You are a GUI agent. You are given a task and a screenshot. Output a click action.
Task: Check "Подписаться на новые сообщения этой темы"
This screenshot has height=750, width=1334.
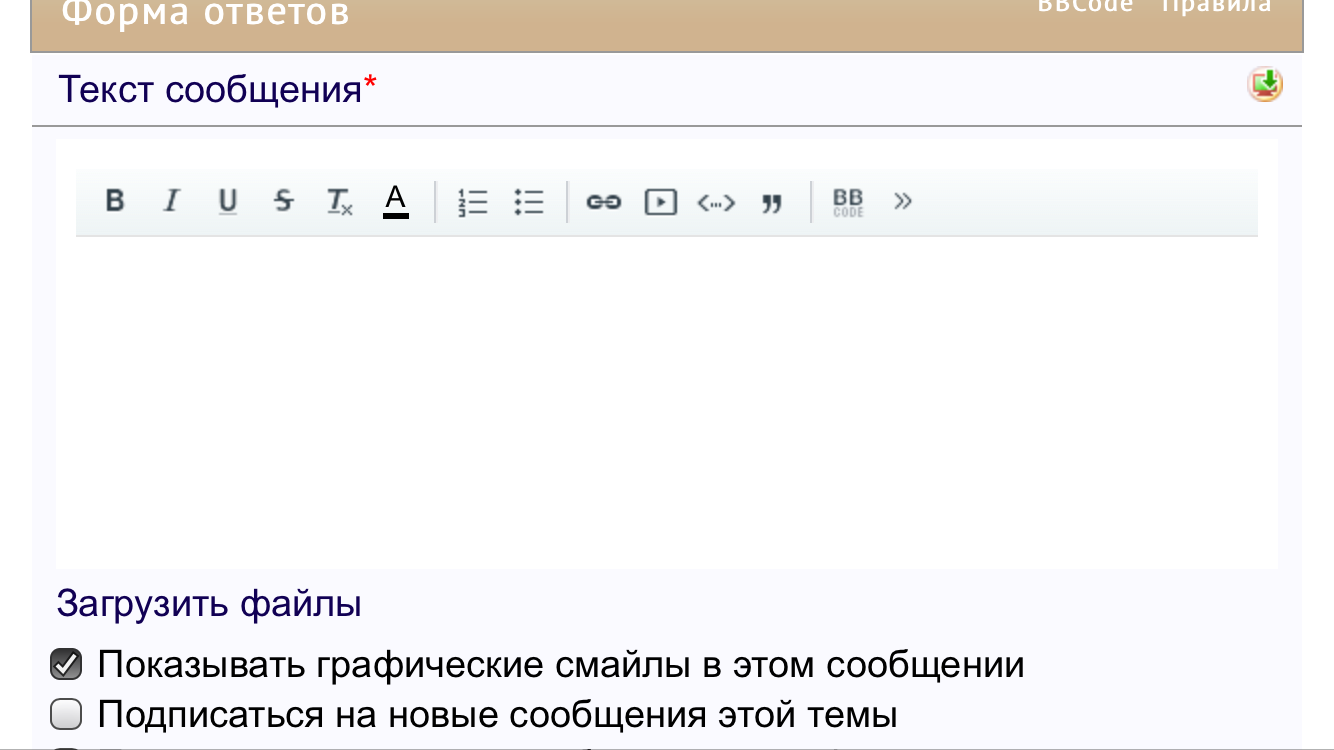pyautogui.click(x=66, y=715)
